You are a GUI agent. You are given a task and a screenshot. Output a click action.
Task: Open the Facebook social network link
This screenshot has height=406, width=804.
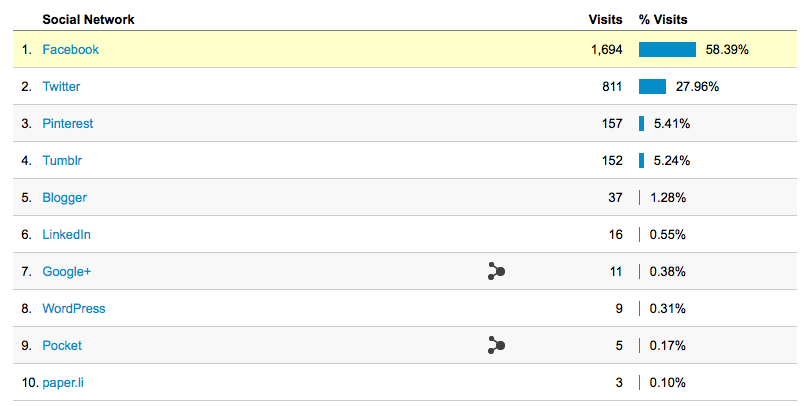pyautogui.click(x=71, y=50)
